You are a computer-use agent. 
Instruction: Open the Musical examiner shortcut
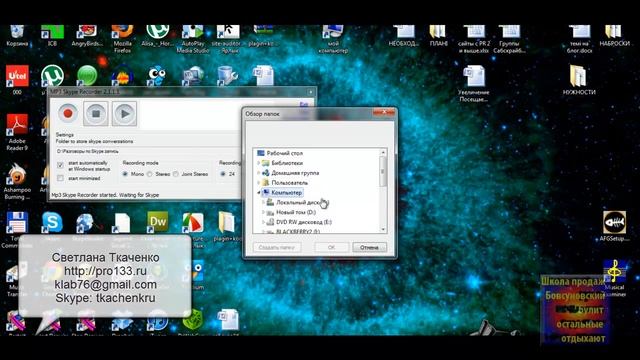pyautogui.click(x=614, y=278)
